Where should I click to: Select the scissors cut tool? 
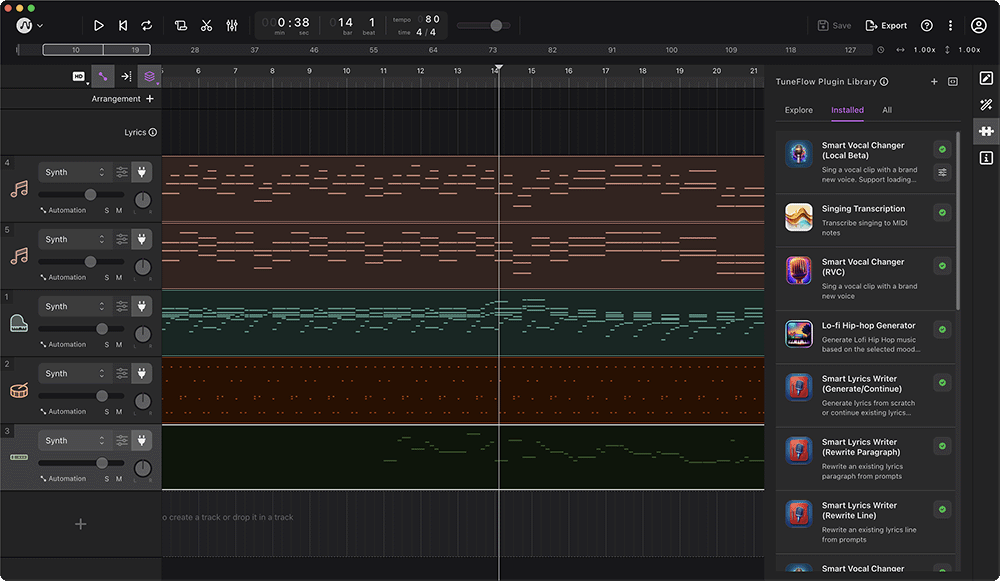coord(206,26)
